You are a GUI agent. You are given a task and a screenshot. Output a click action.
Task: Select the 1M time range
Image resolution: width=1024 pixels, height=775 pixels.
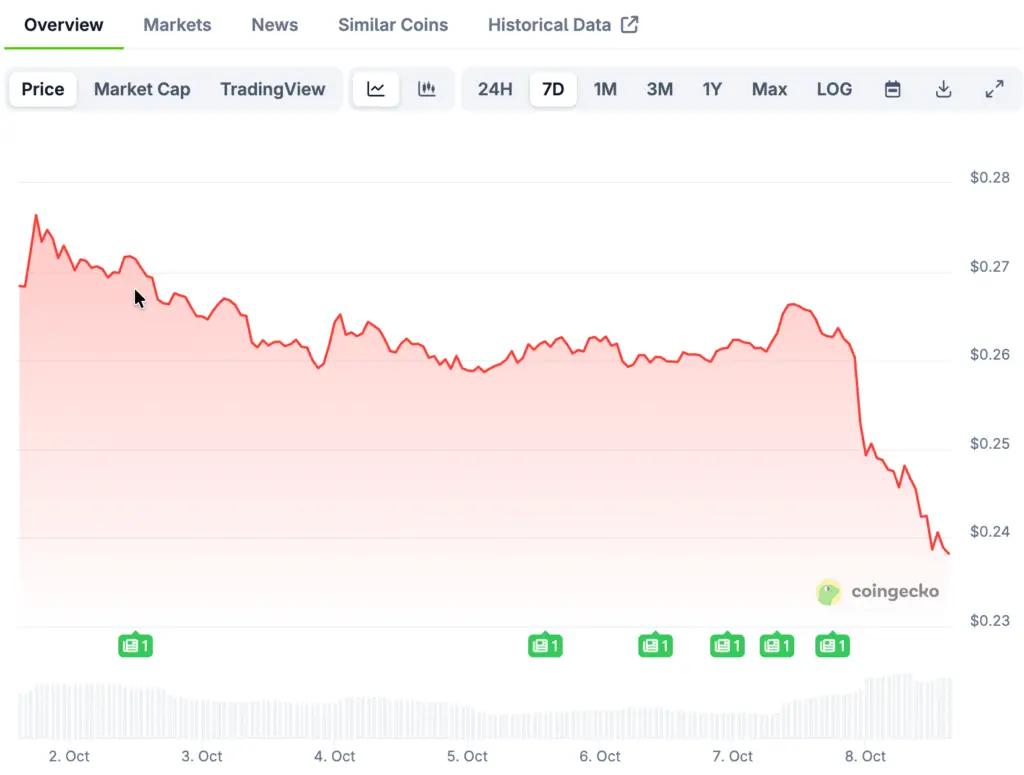tap(605, 89)
